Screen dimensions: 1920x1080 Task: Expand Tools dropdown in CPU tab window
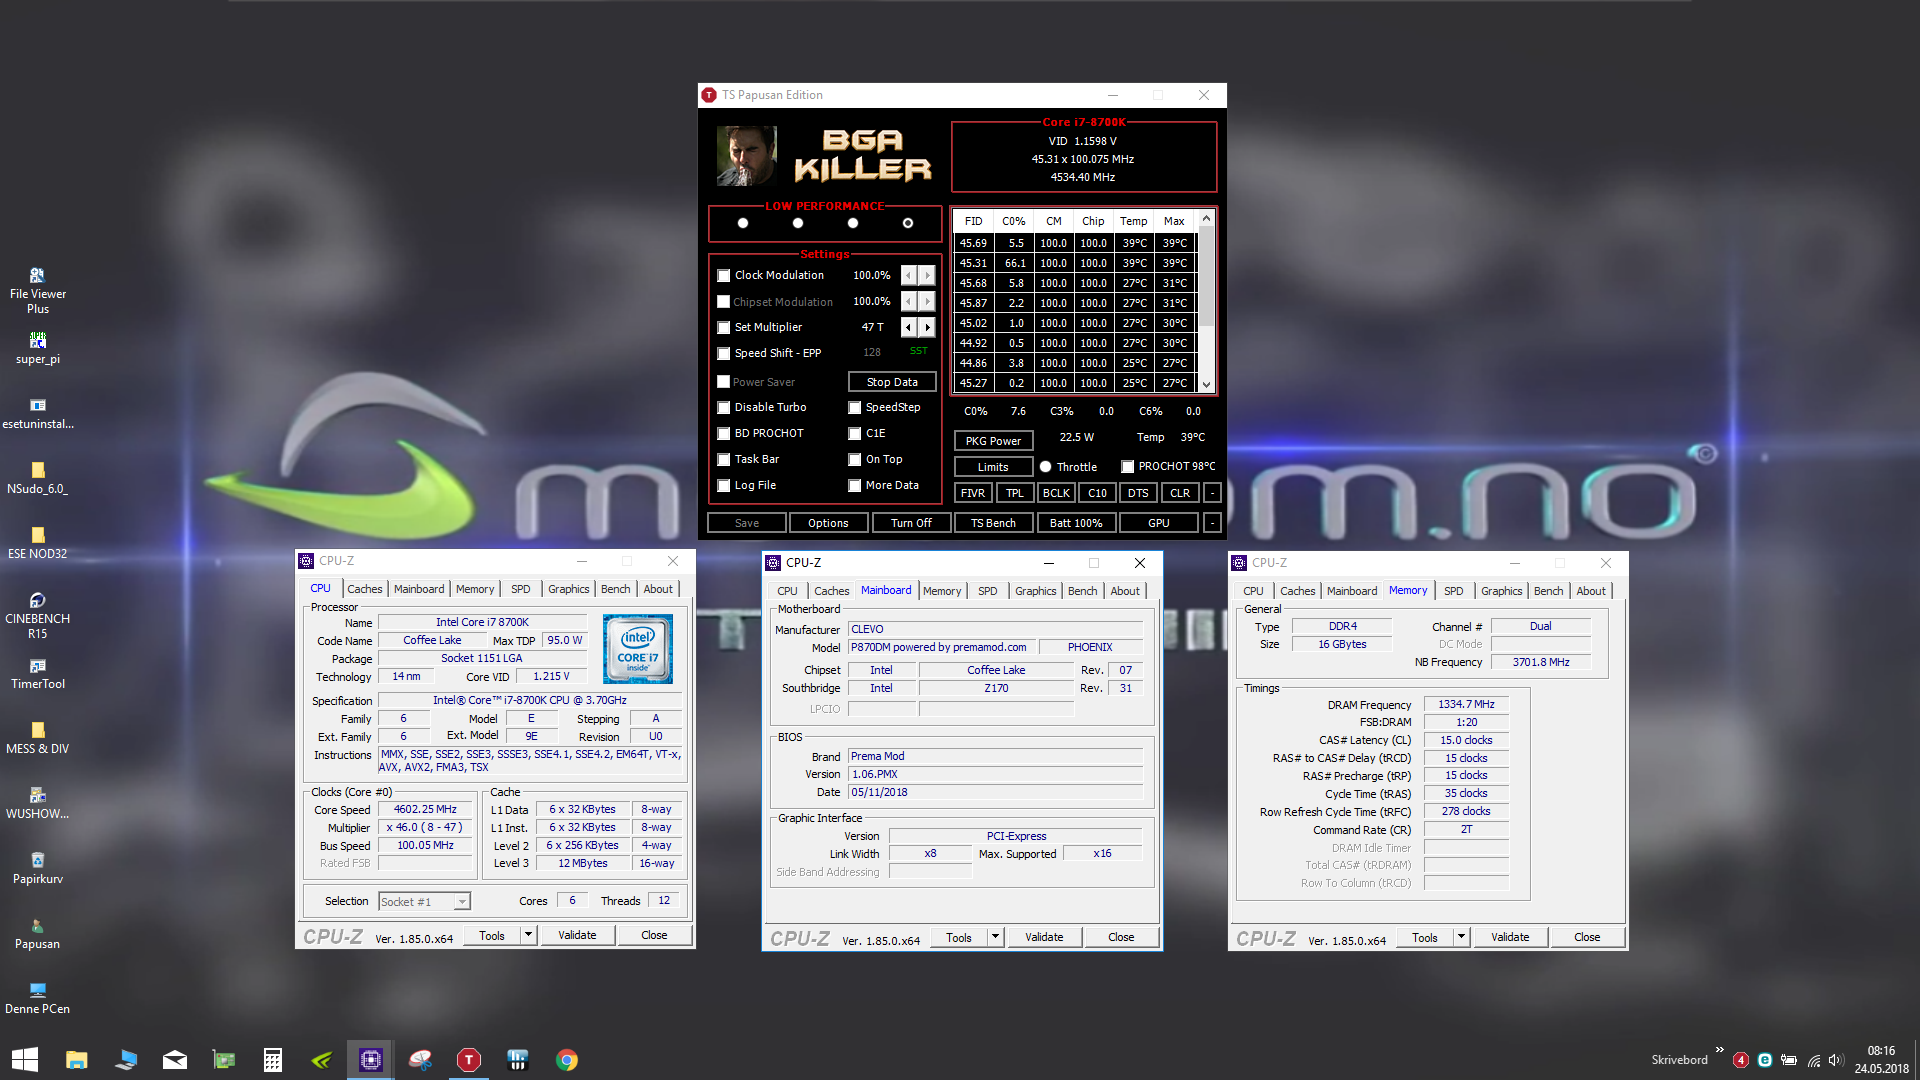528,935
